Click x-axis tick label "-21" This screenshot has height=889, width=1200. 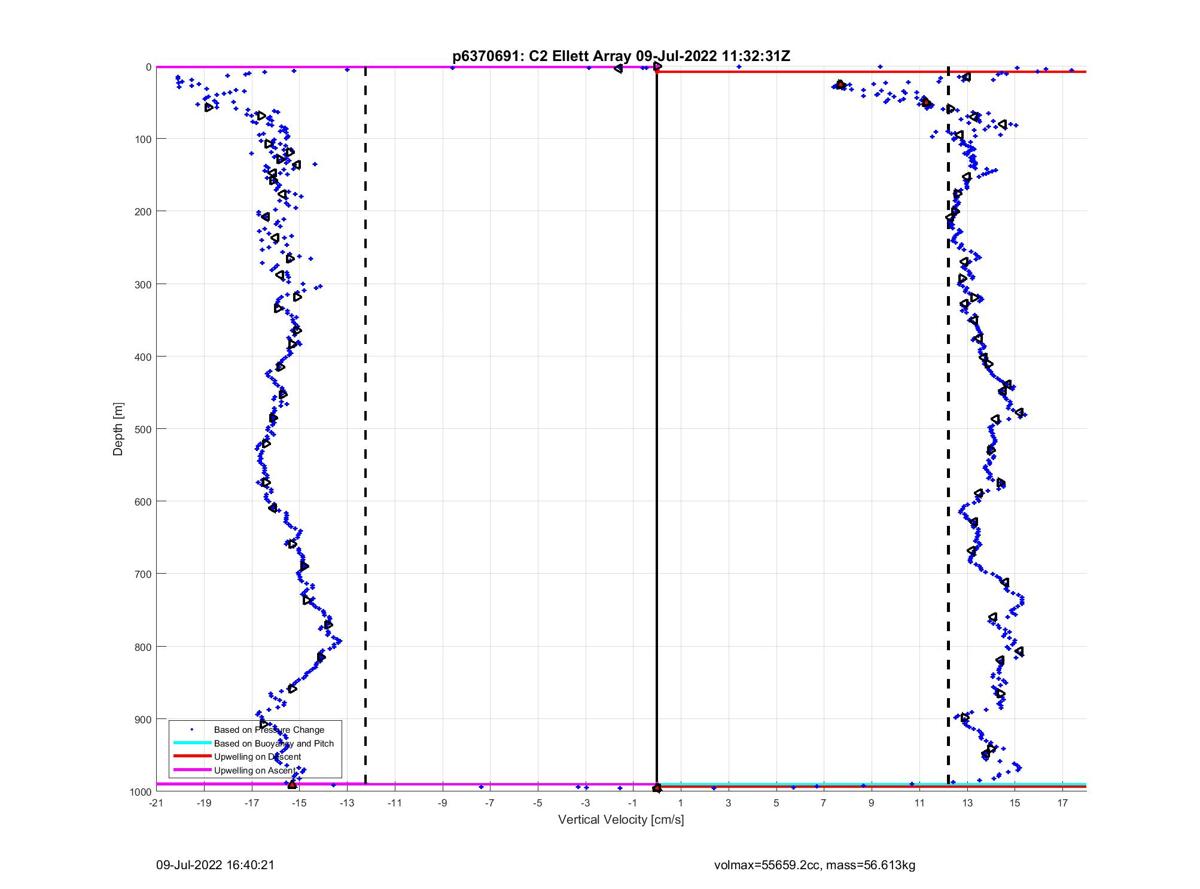point(155,802)
